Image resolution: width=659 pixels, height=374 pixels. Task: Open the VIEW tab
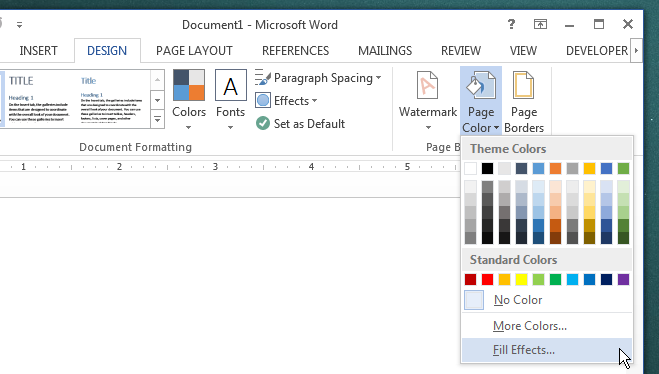(523, 50)
